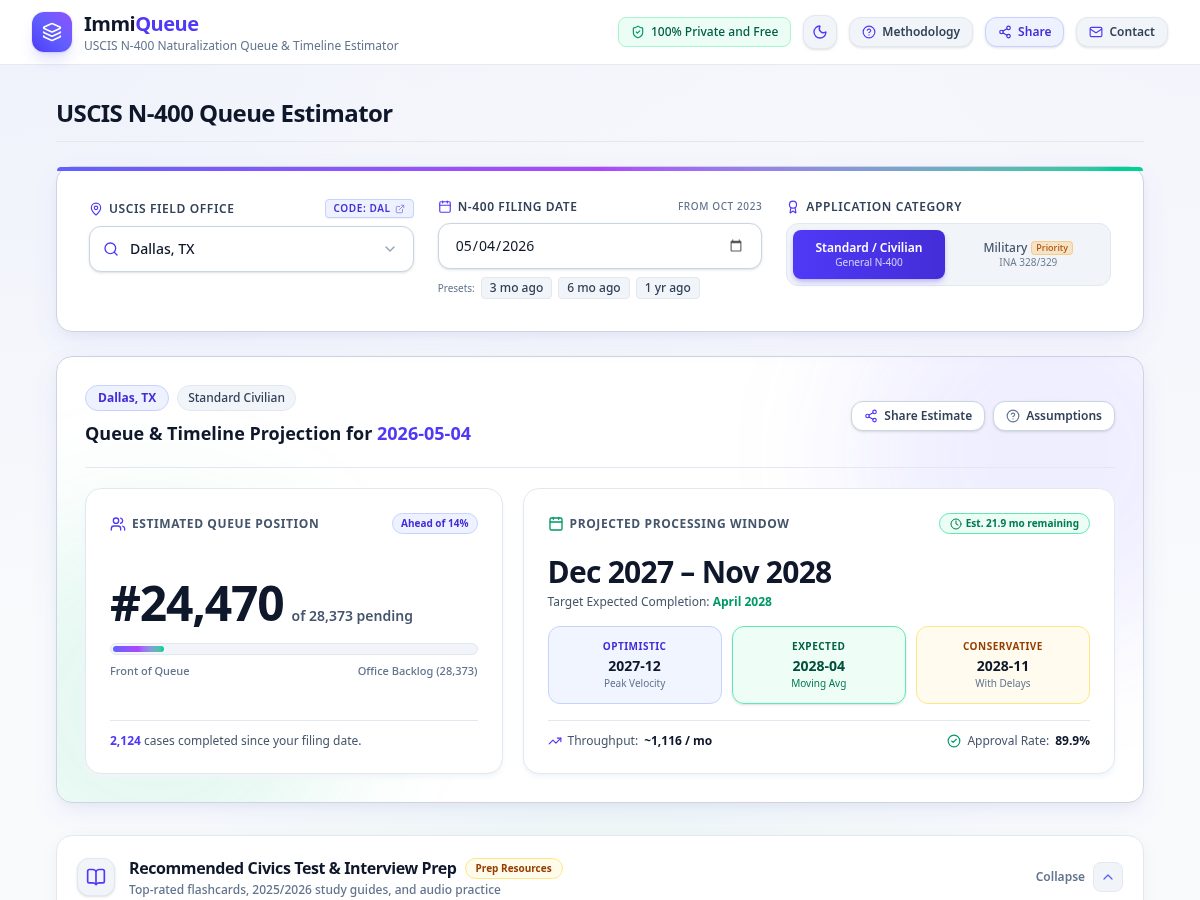1200x900 pixels.
Task: Click the search icon in the field office box
Action: pyautogui.click(x=110, y=249)
